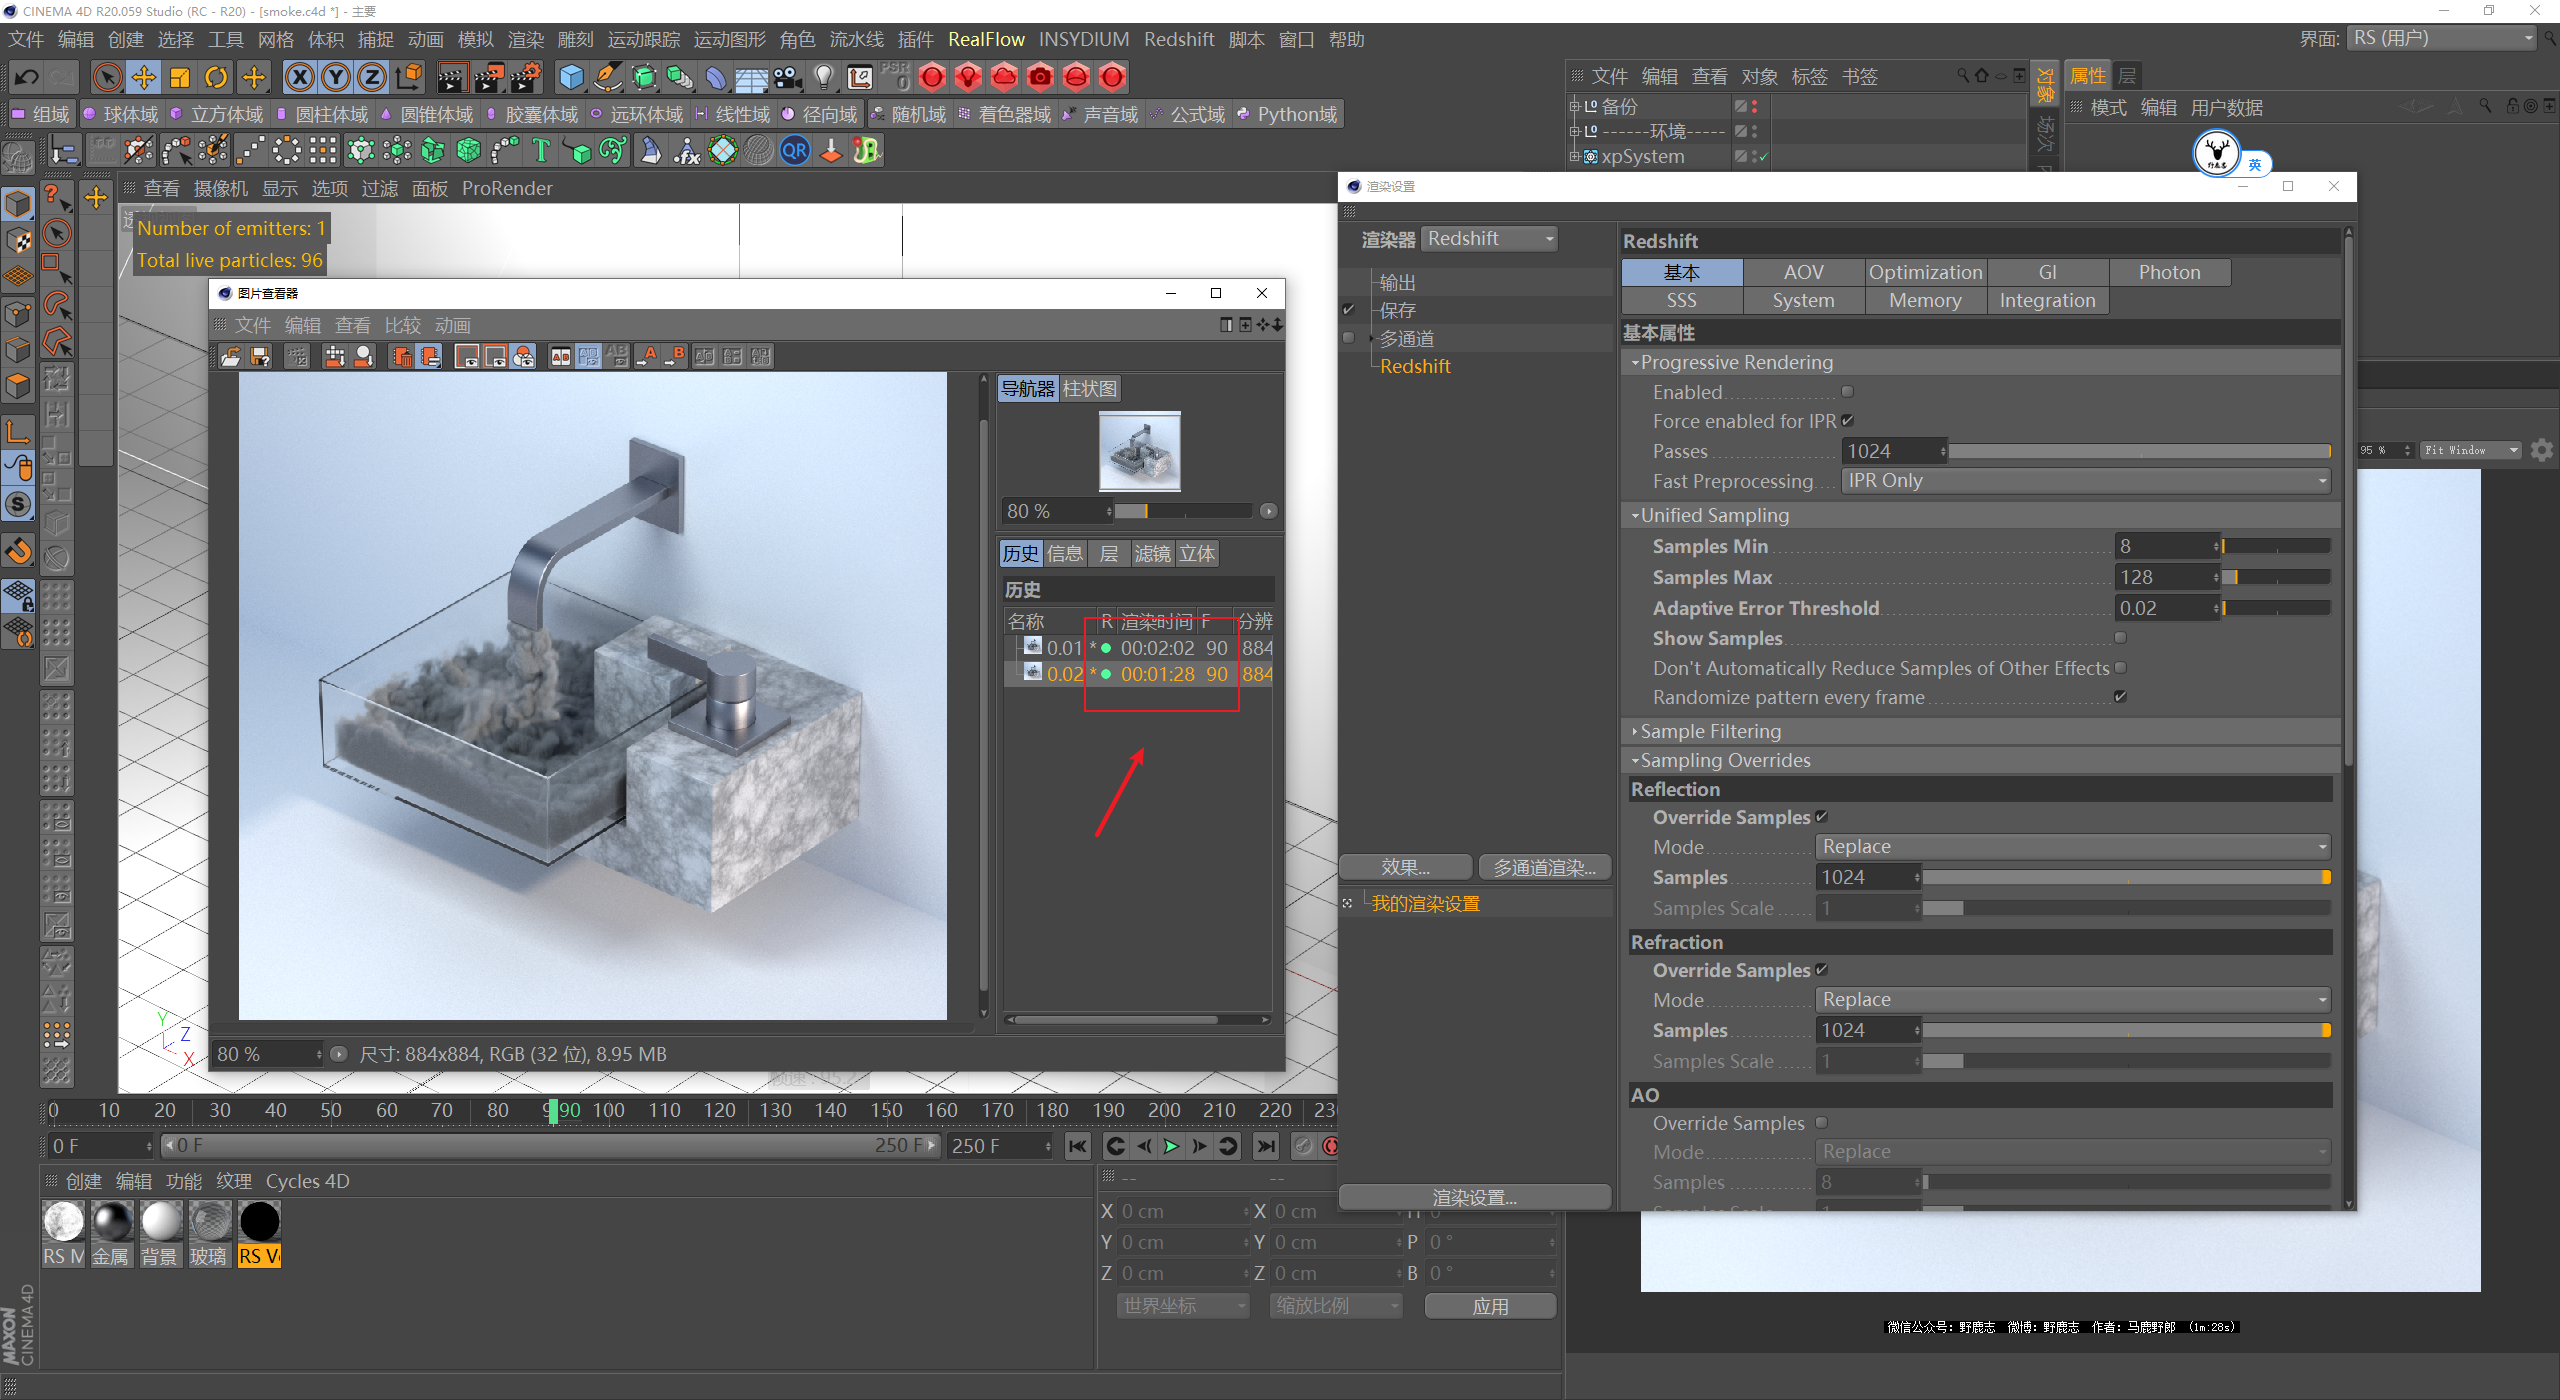Click the 渲染设置... button
This screenshot has width=2560, height=1400.
click(1475, 1197)
